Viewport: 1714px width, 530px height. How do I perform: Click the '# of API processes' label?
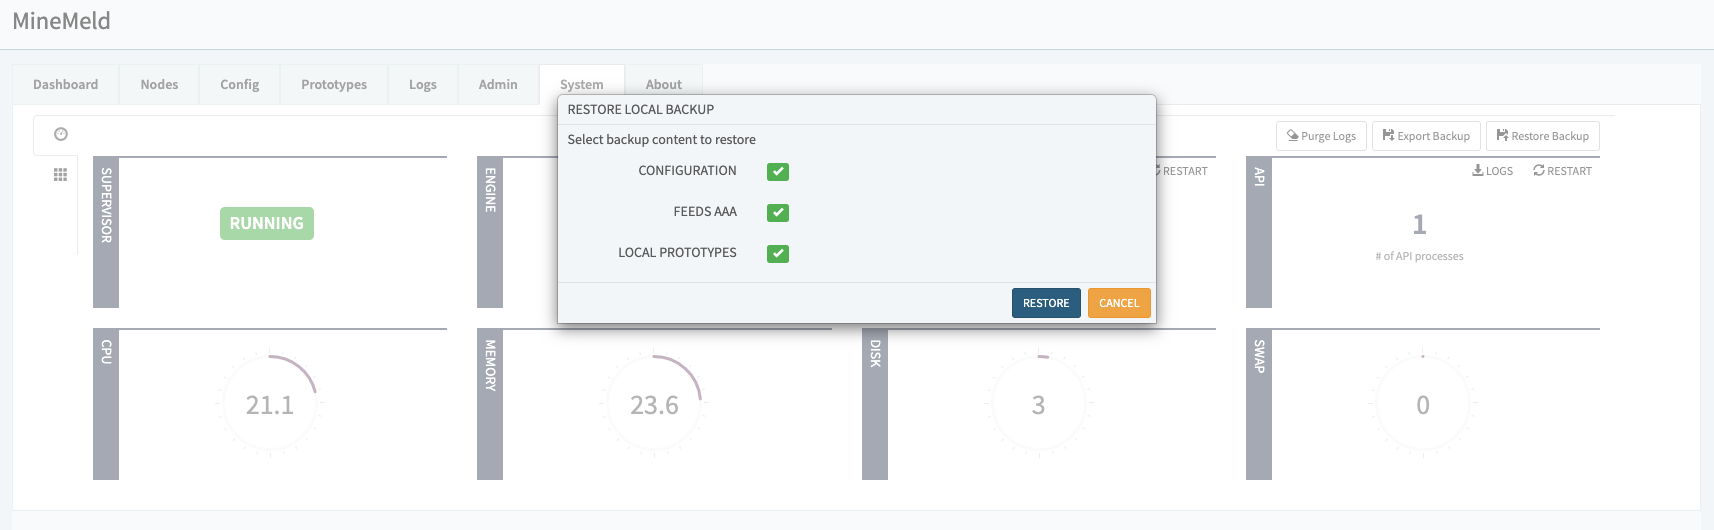1419,257
